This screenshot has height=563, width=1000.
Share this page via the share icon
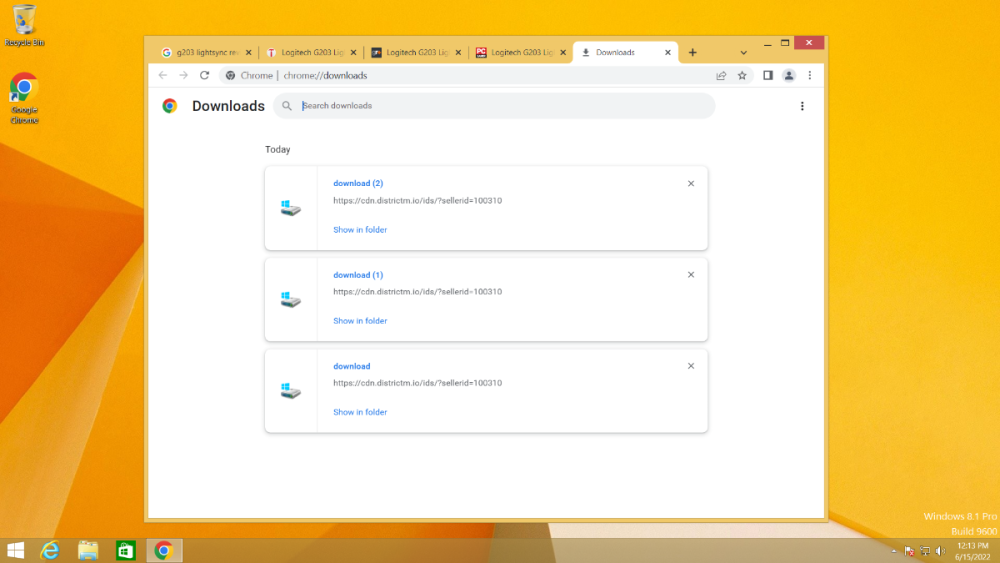click(x=721, y=75)
